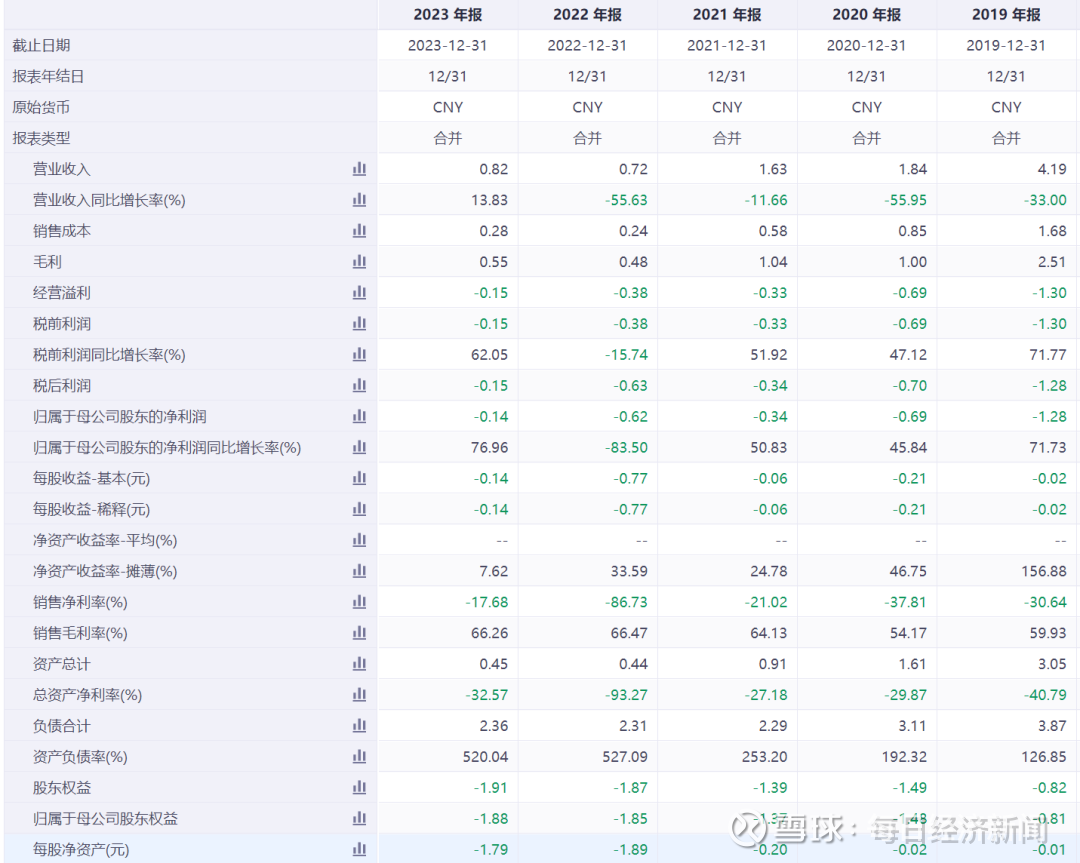Image resolution: width=1080 pixels, height=863 pixels.
Task: Open chart icon for 税后利润 row
Action: tap(360, 386)
